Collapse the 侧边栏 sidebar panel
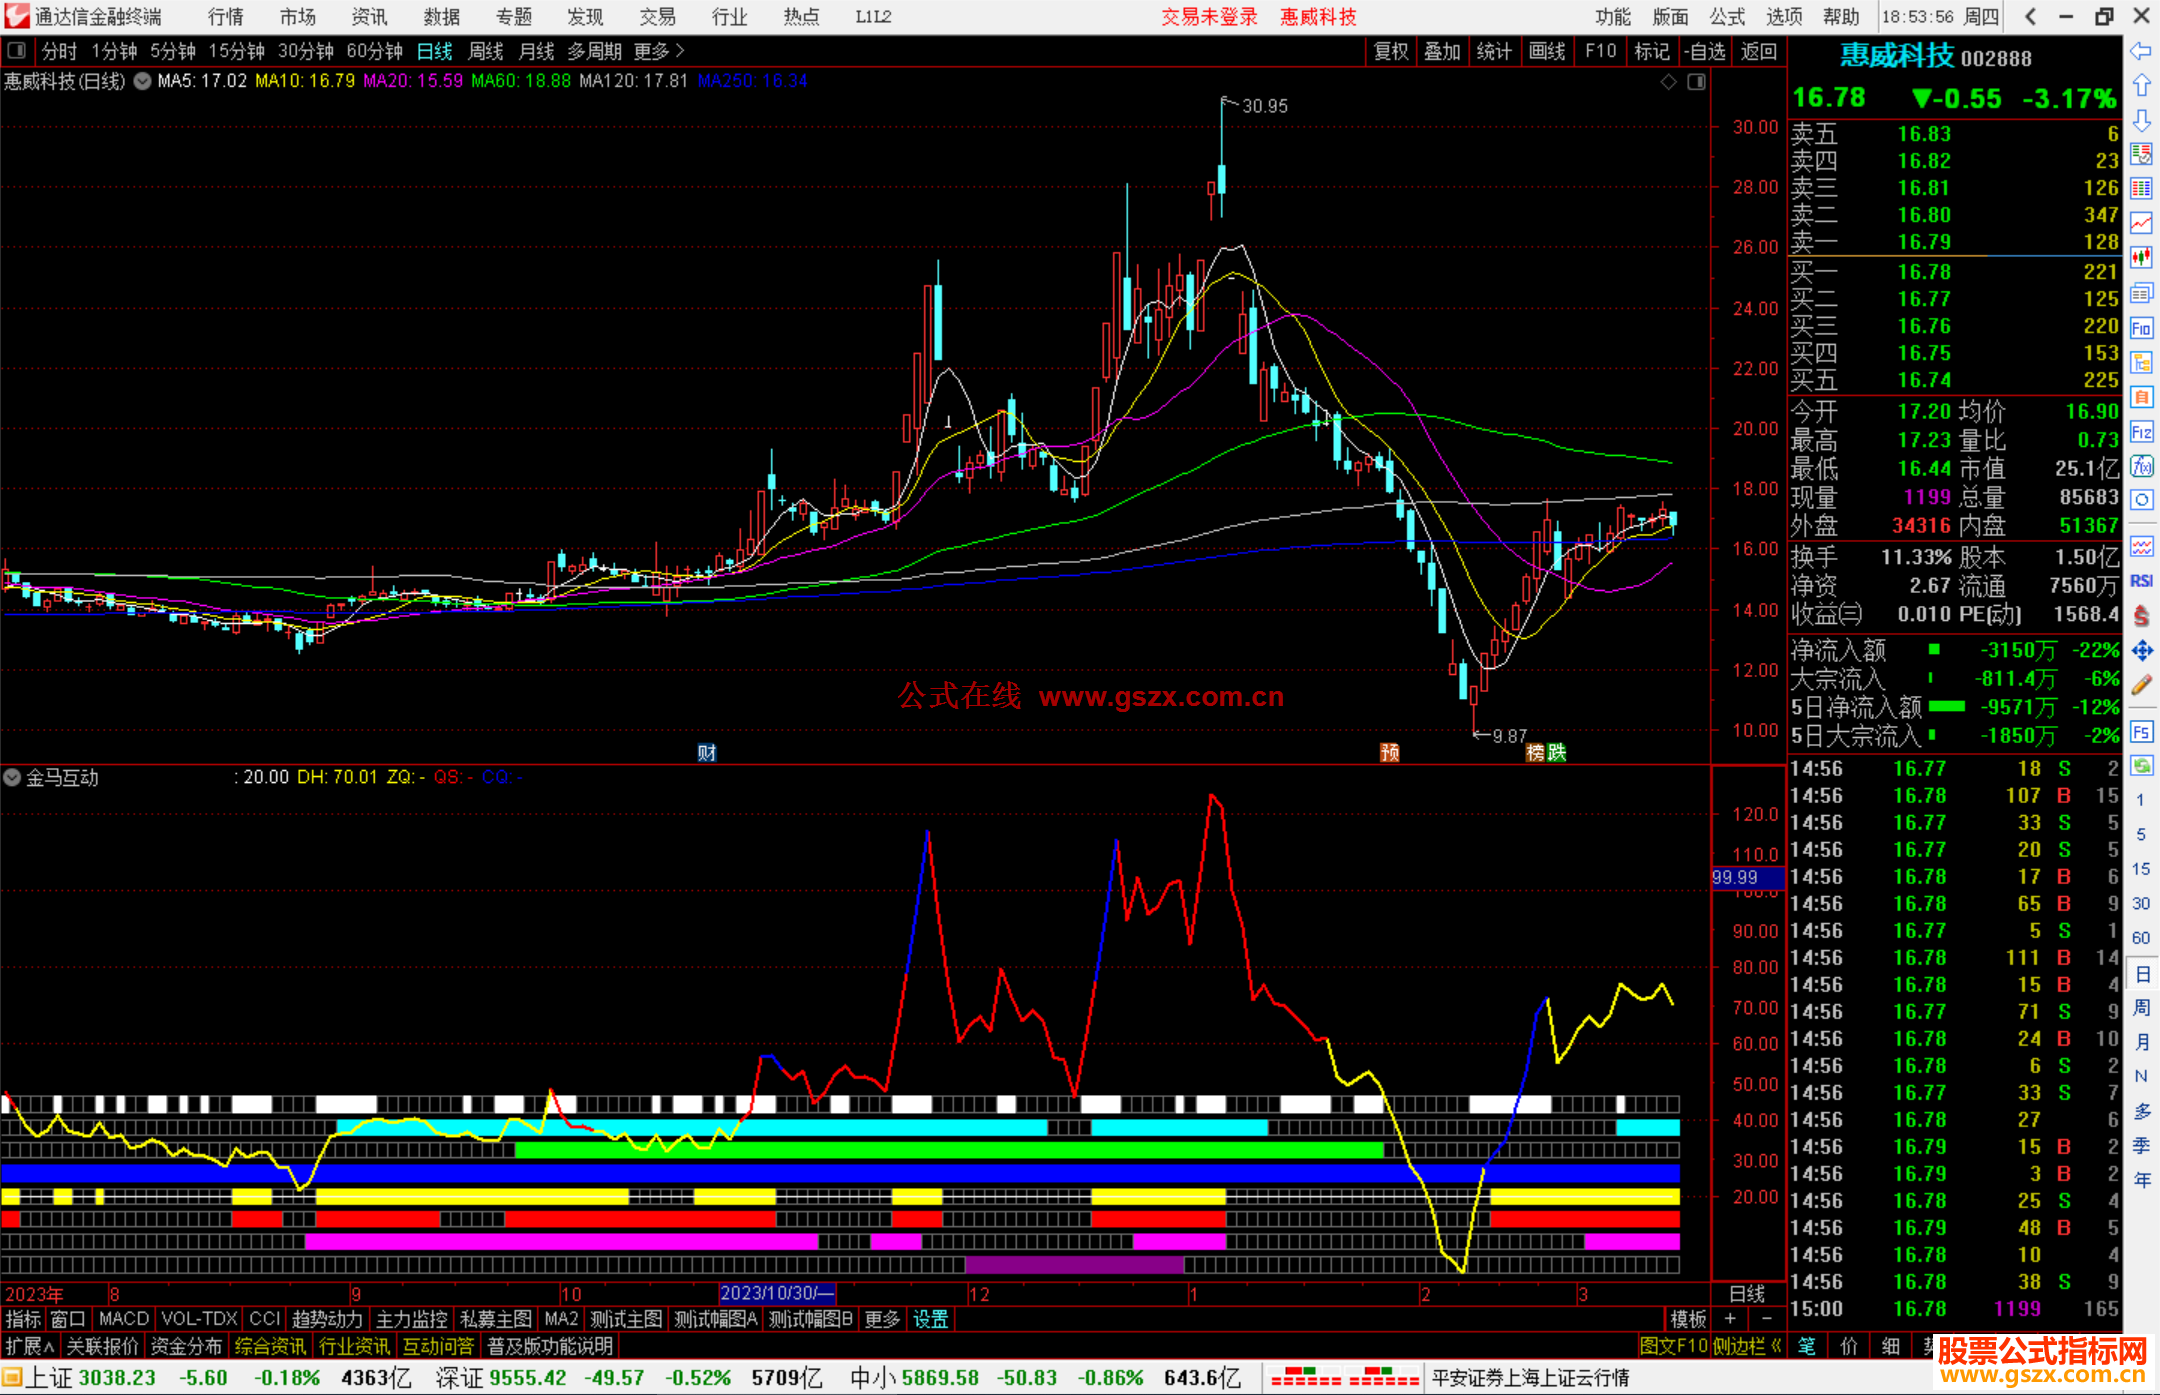Screen dimensions: 2160x1395 coord(1747,1346)
